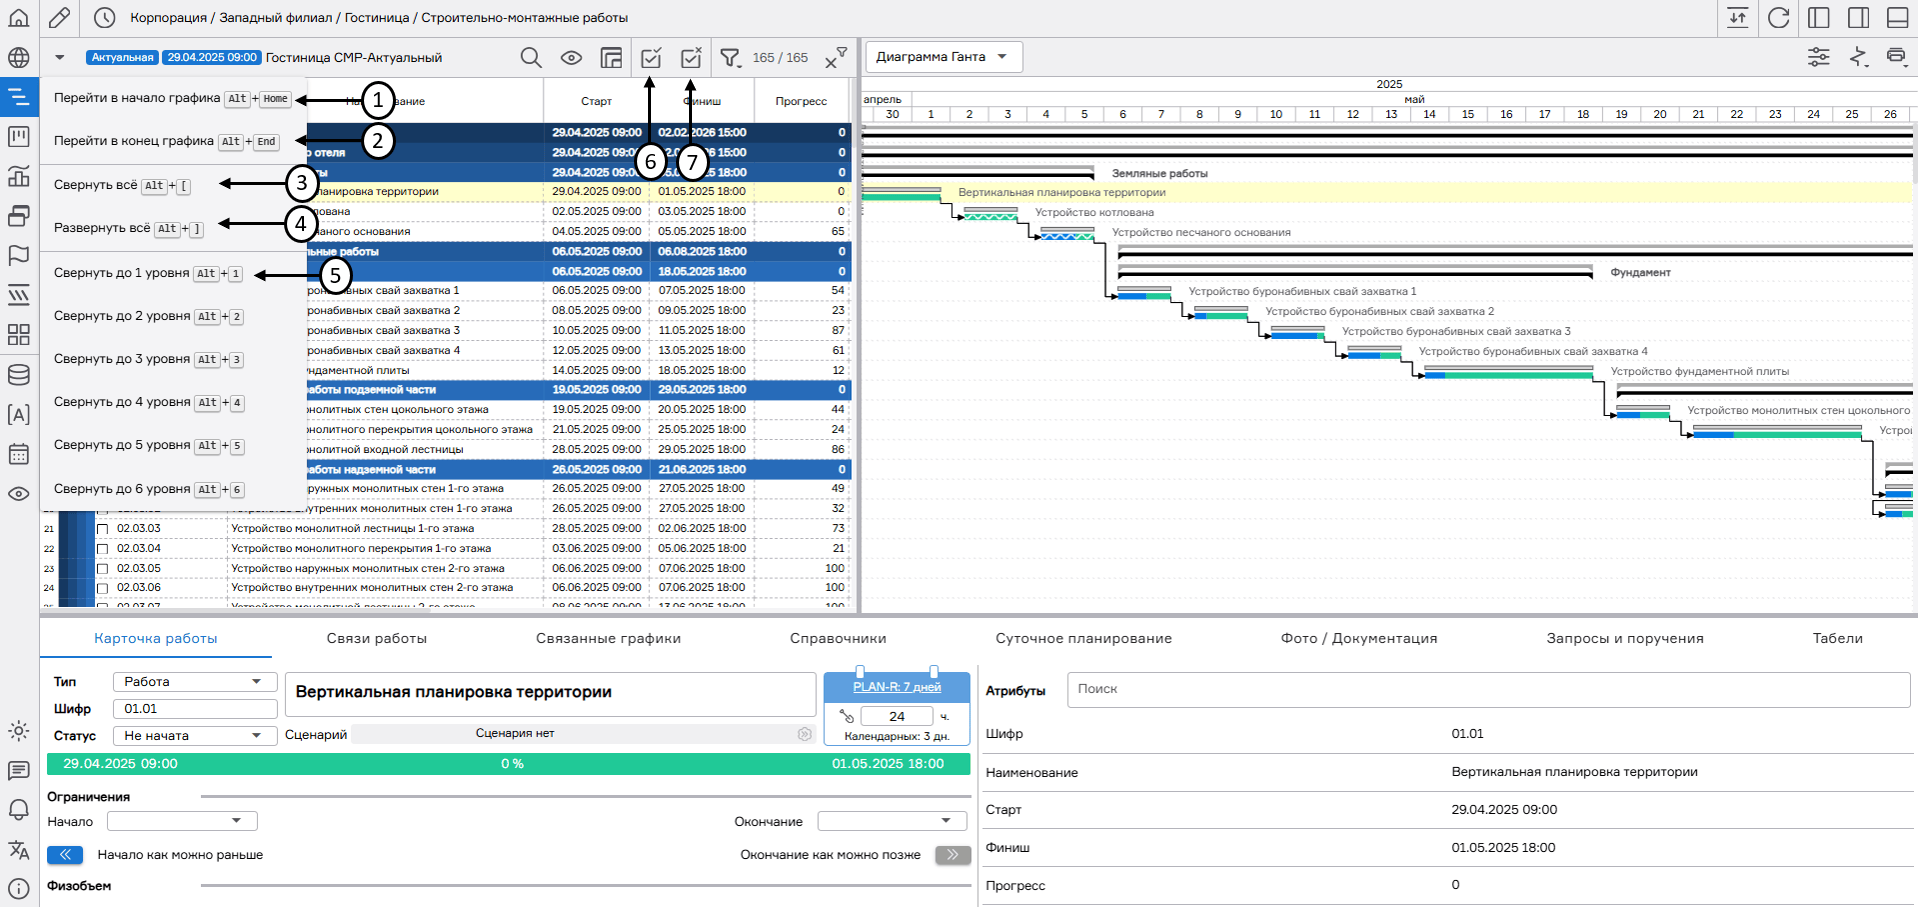Click the pencil edit icon
Image resolution: width=1918 pixels, height=907 pixels.
coord(59,18)
